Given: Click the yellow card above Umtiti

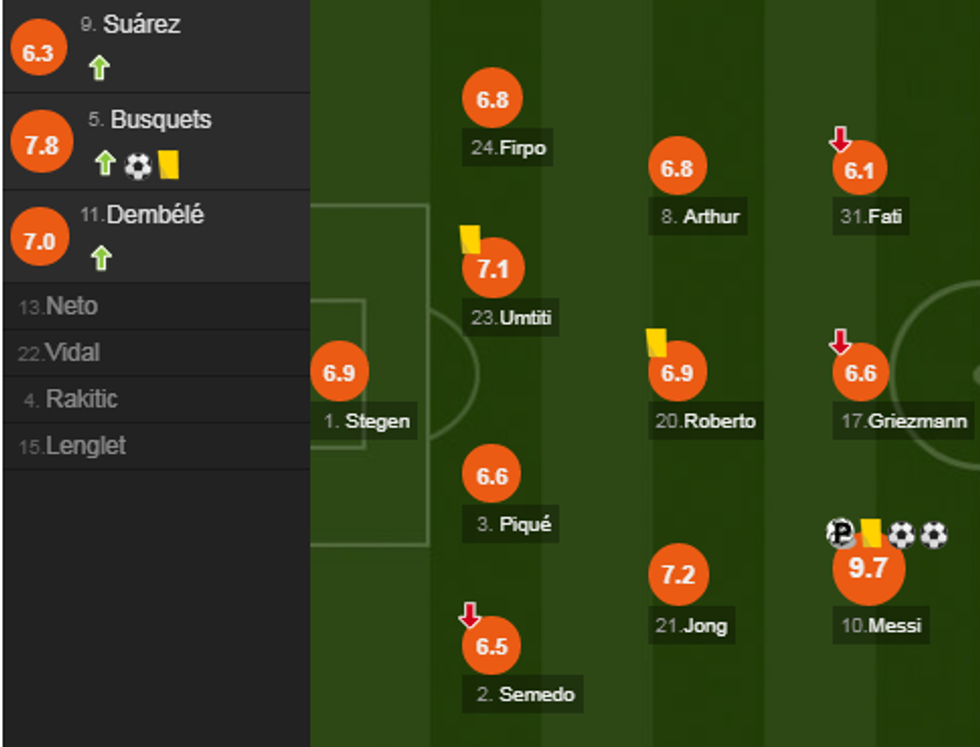Looking at the screenshot, I should click(470, 240).
